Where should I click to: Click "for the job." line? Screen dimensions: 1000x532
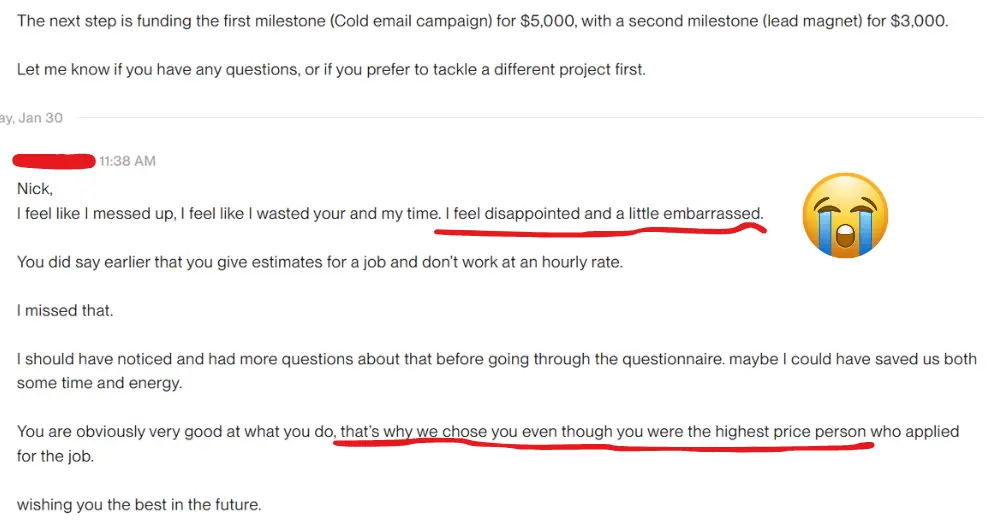click(55, 457)
